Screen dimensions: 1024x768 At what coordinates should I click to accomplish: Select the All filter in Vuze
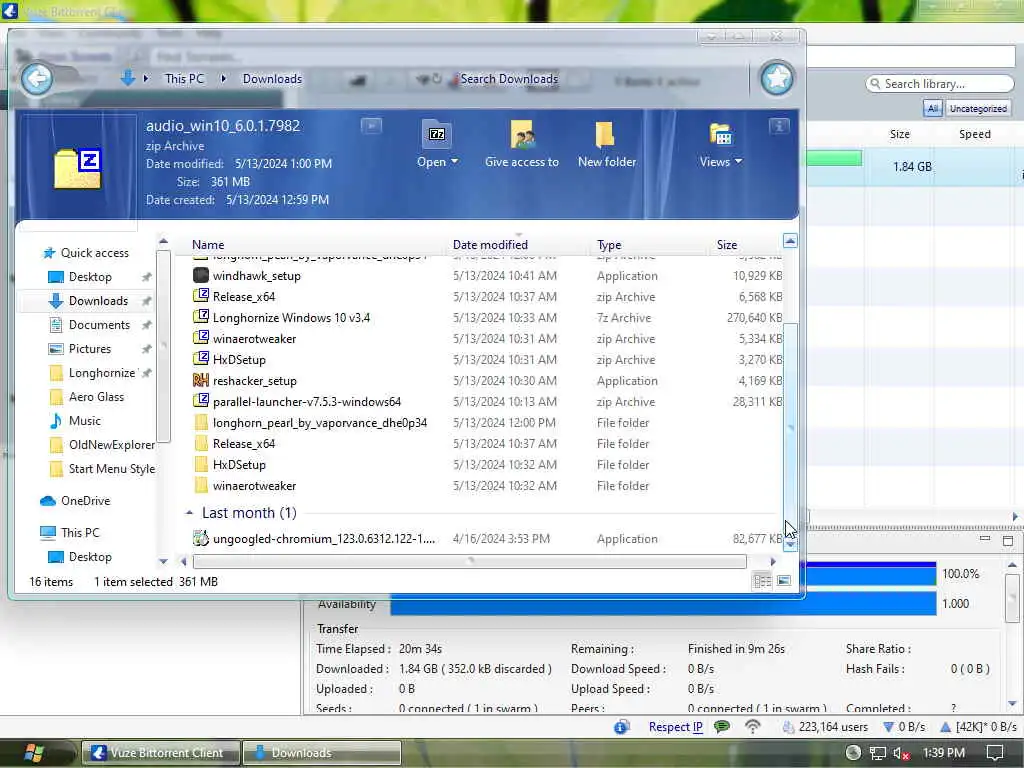[x=933, y=108]
